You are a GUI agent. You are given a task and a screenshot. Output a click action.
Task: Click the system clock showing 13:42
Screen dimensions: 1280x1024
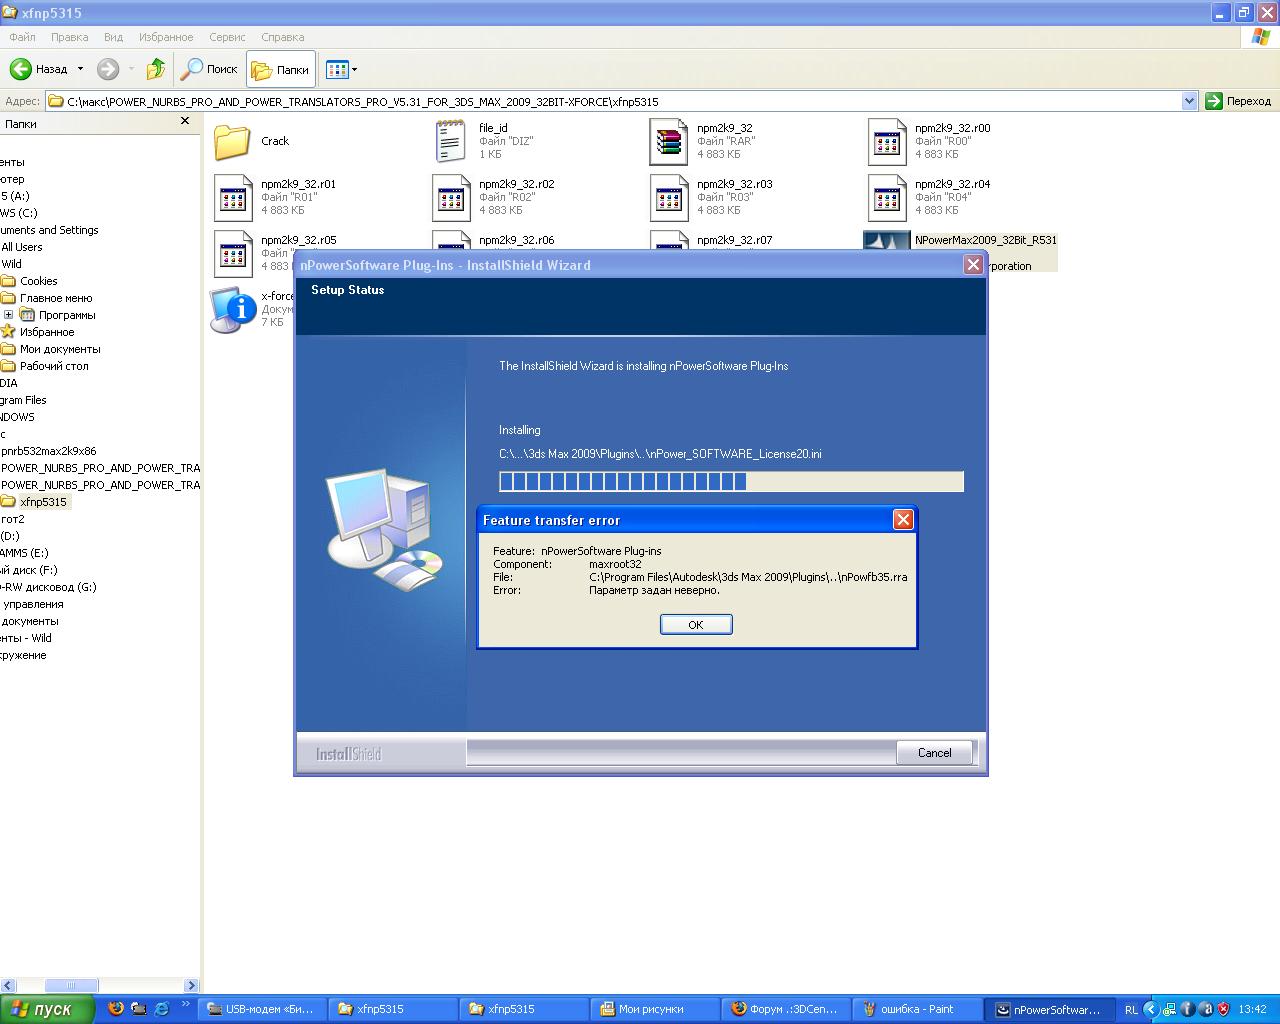(1252, 1010)
